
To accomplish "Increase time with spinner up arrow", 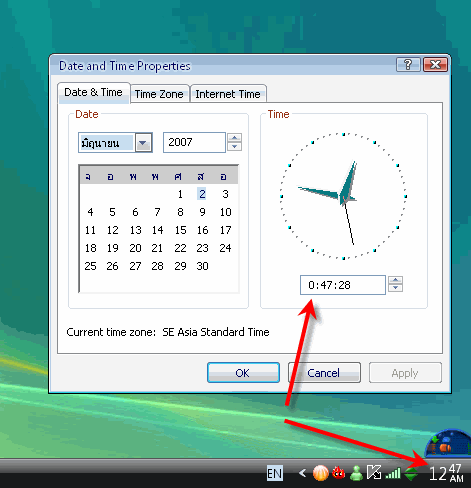I will point(395,280).
